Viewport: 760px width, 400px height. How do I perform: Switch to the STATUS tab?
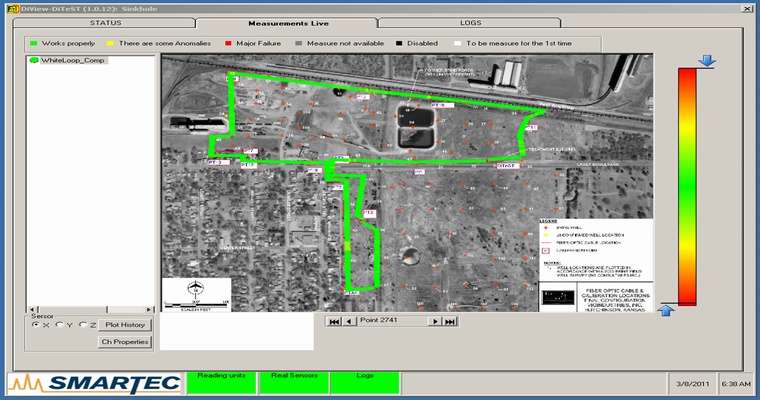105,21
